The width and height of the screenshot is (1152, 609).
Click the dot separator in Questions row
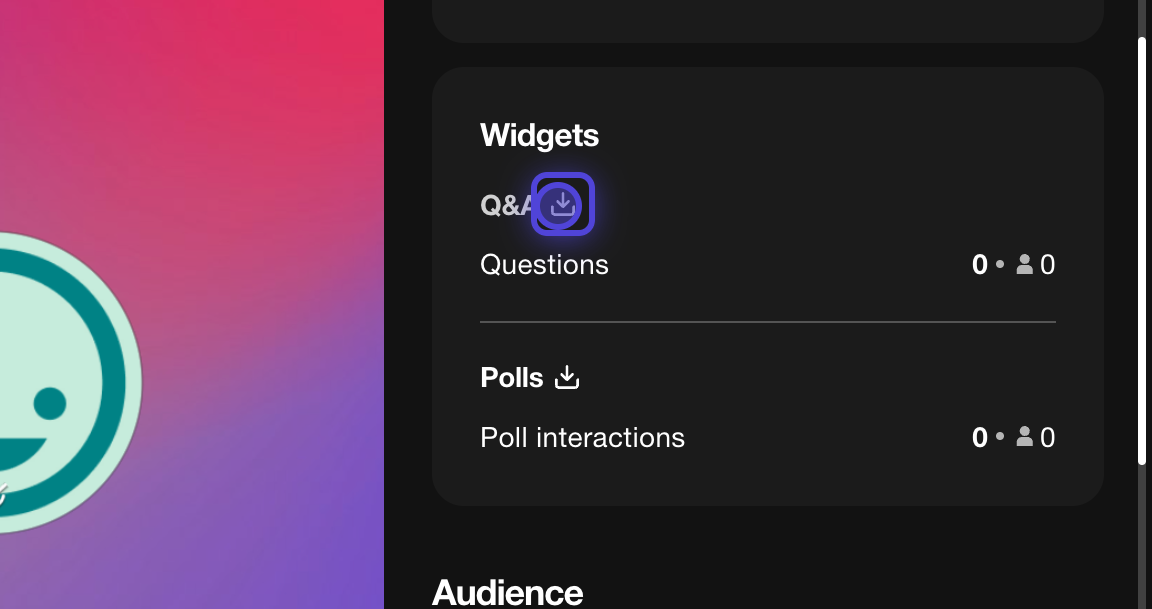(1000, 265)
